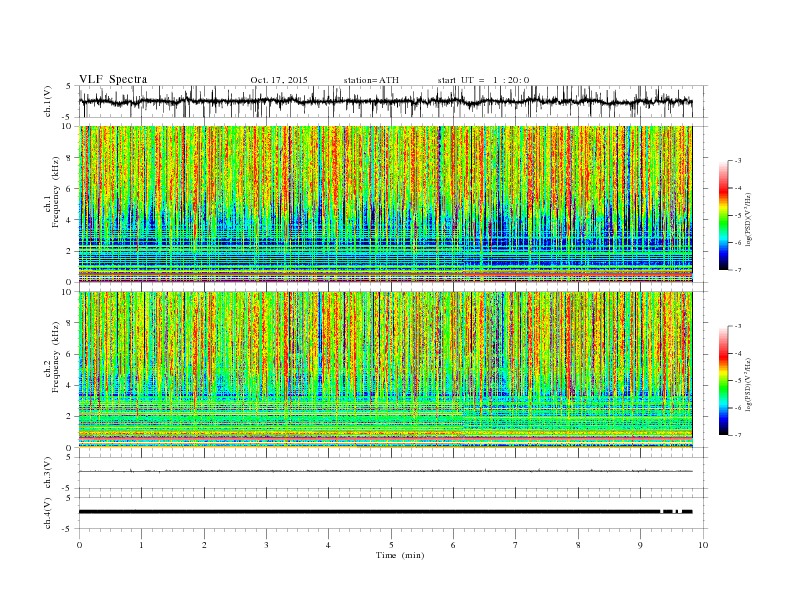Click the "-5" label on ch.1 colorbar
The width and height of the screenshot is (792, 612).
[x=737, y=216]
